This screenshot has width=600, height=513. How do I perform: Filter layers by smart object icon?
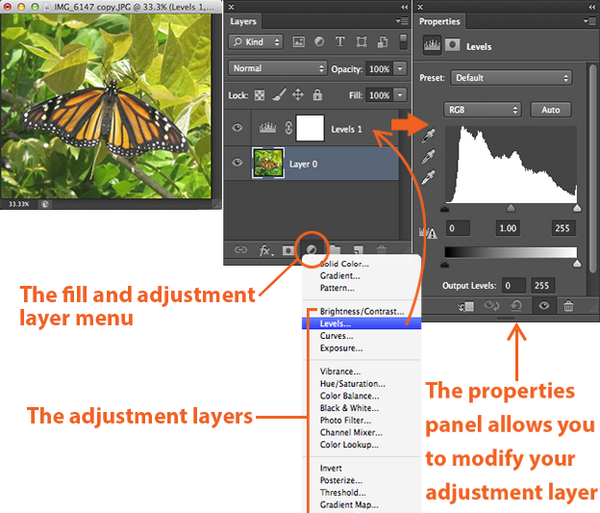(382, 42)
